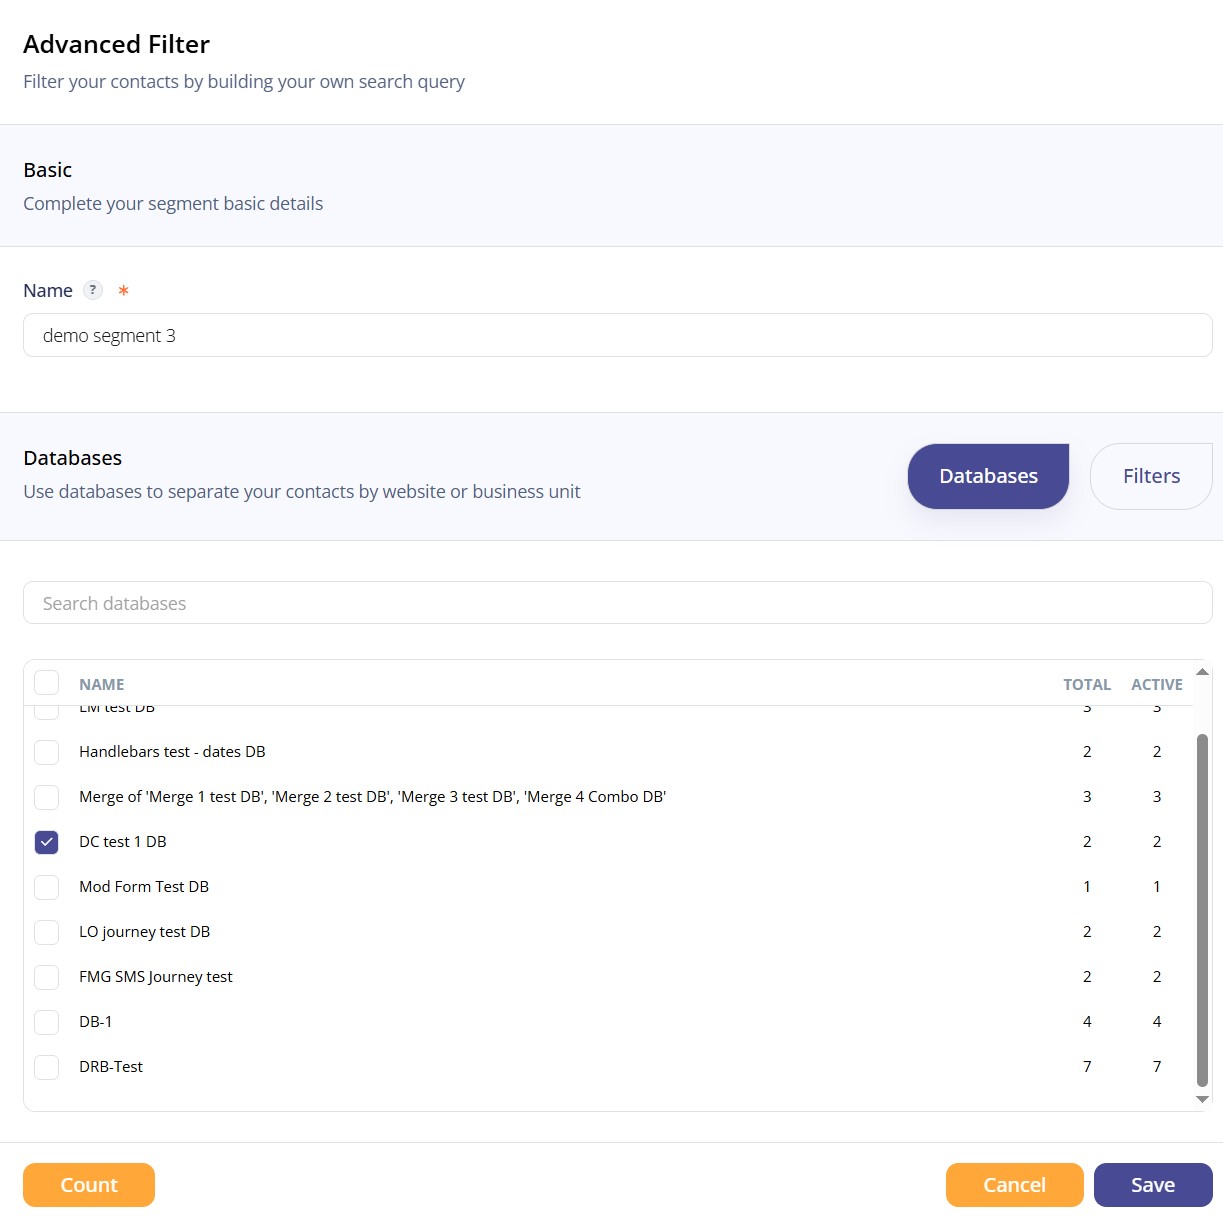The image size is (1223, 1230).
Task: Click the scroll down arrow in database list
Action: (x=1202, y=1099)
